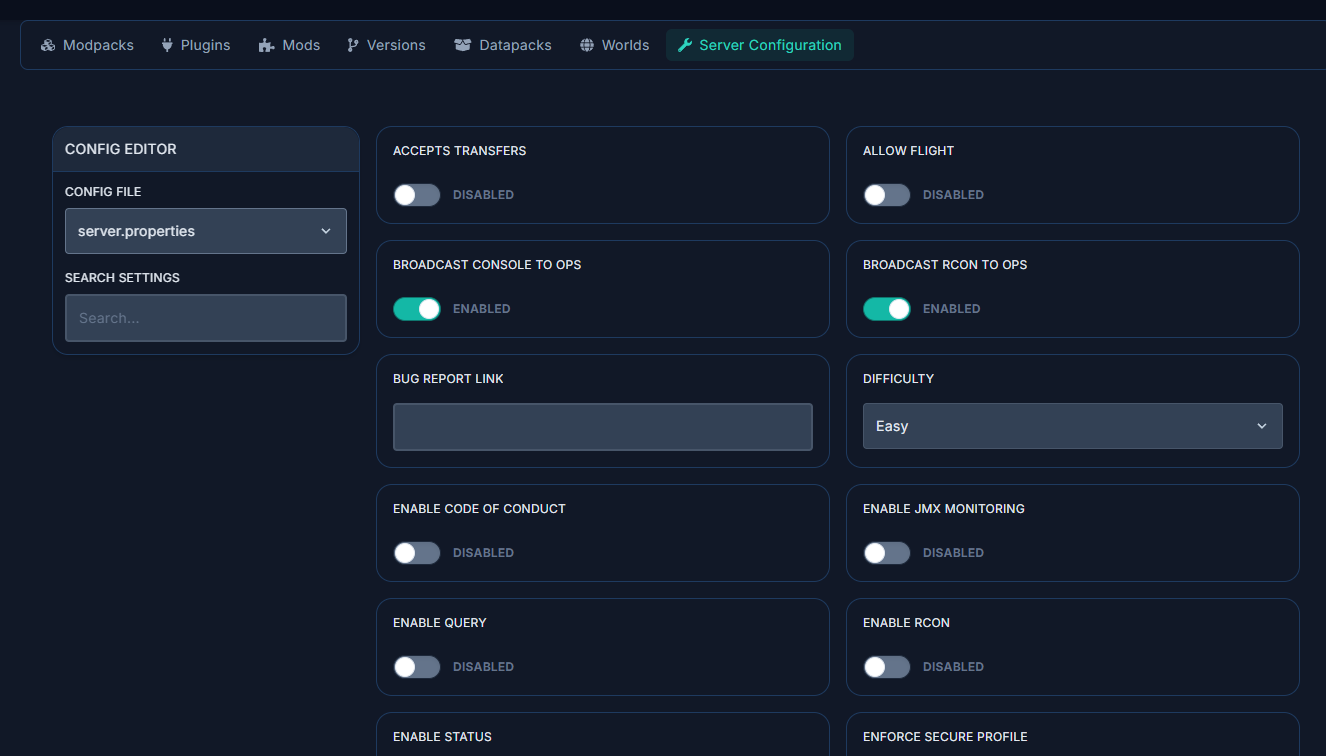Click the Plugins plug icon

click(167, 45)
